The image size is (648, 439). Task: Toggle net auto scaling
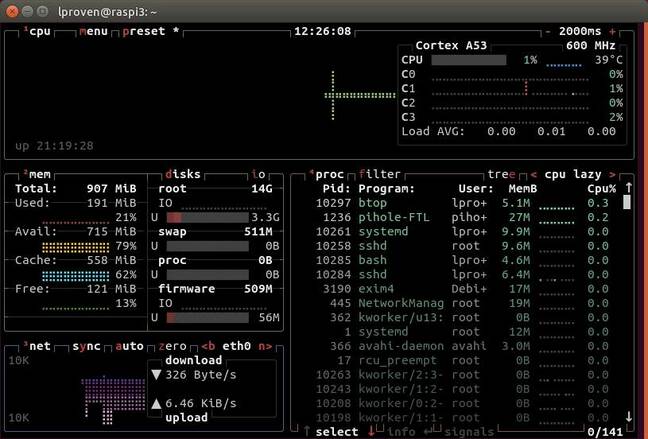tap(129, 346)
